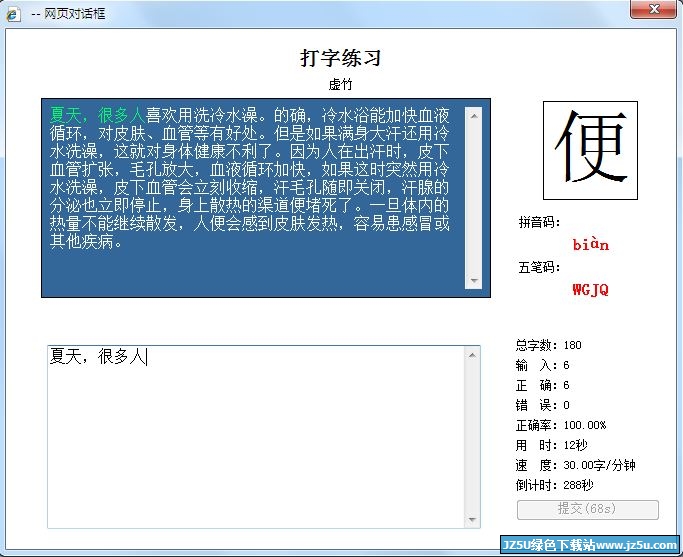Click the window title 网页对话框
This screenshot has height=557, width=683.
(x=74, y=14)
